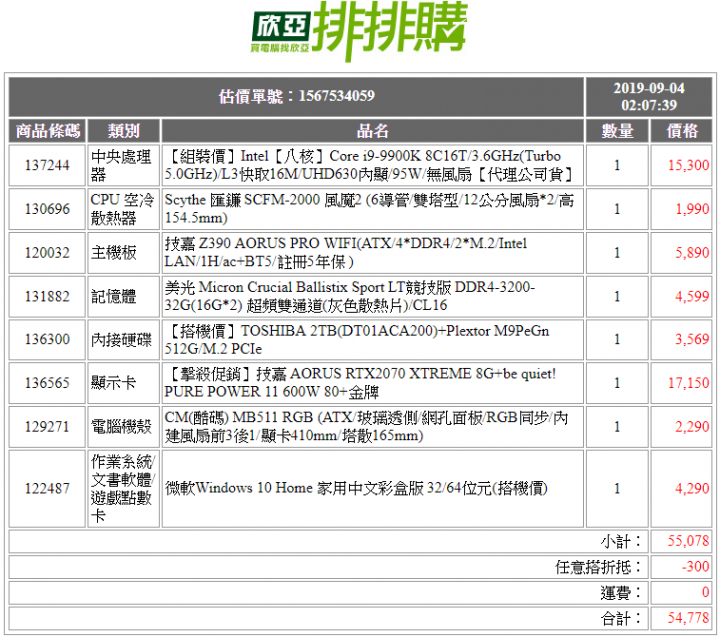
Task: Select barcode 136565 cell
Action: pos(47,383)
